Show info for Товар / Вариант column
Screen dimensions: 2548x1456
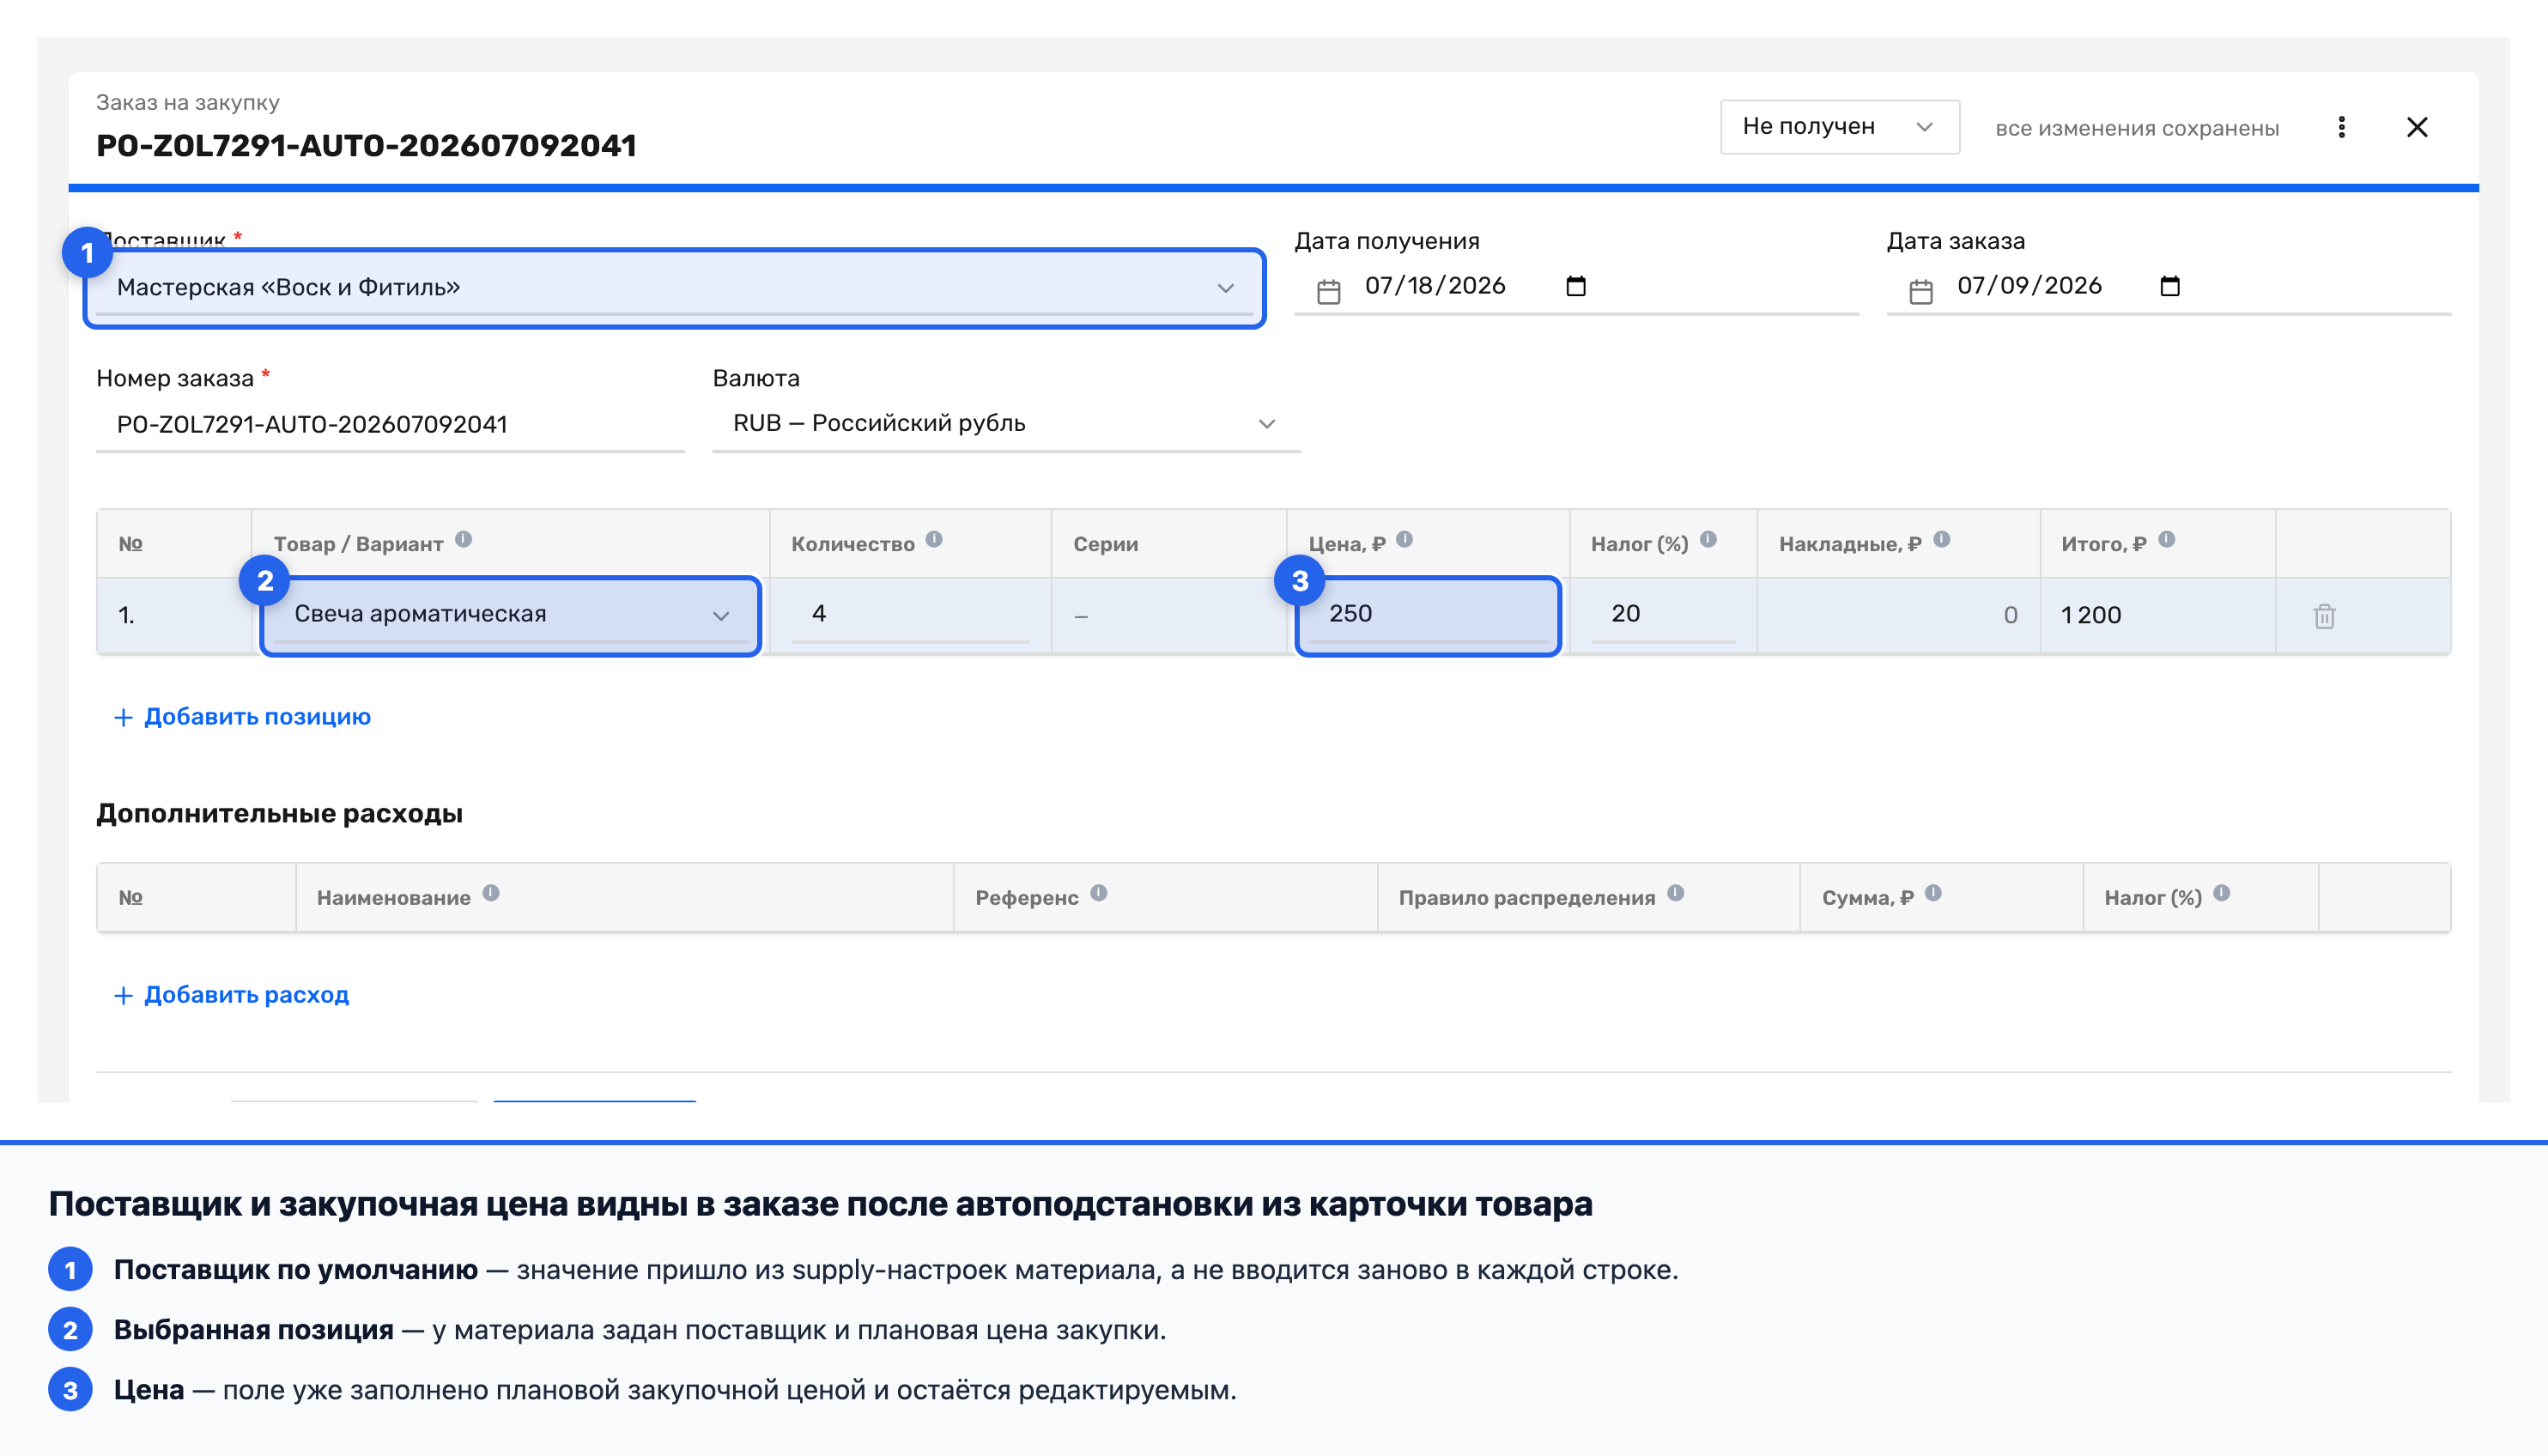[463, 539]
